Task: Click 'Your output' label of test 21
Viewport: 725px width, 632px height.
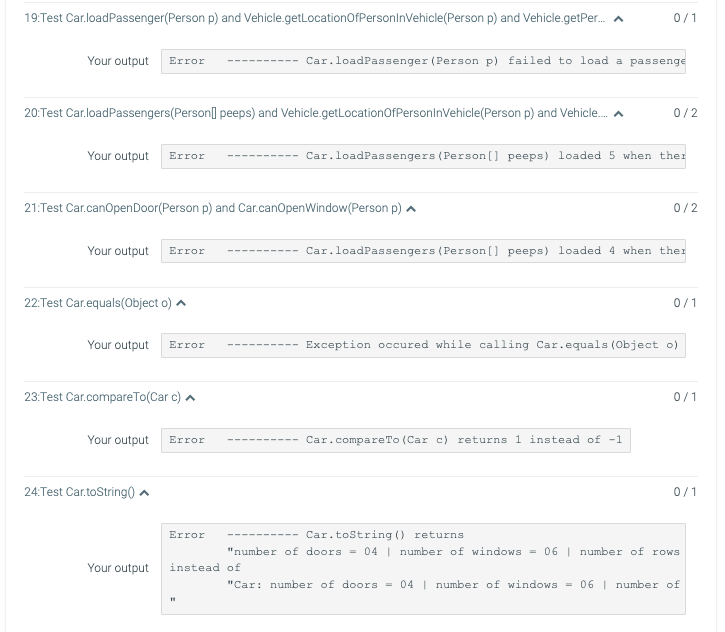Action: [x=118, y=251]
